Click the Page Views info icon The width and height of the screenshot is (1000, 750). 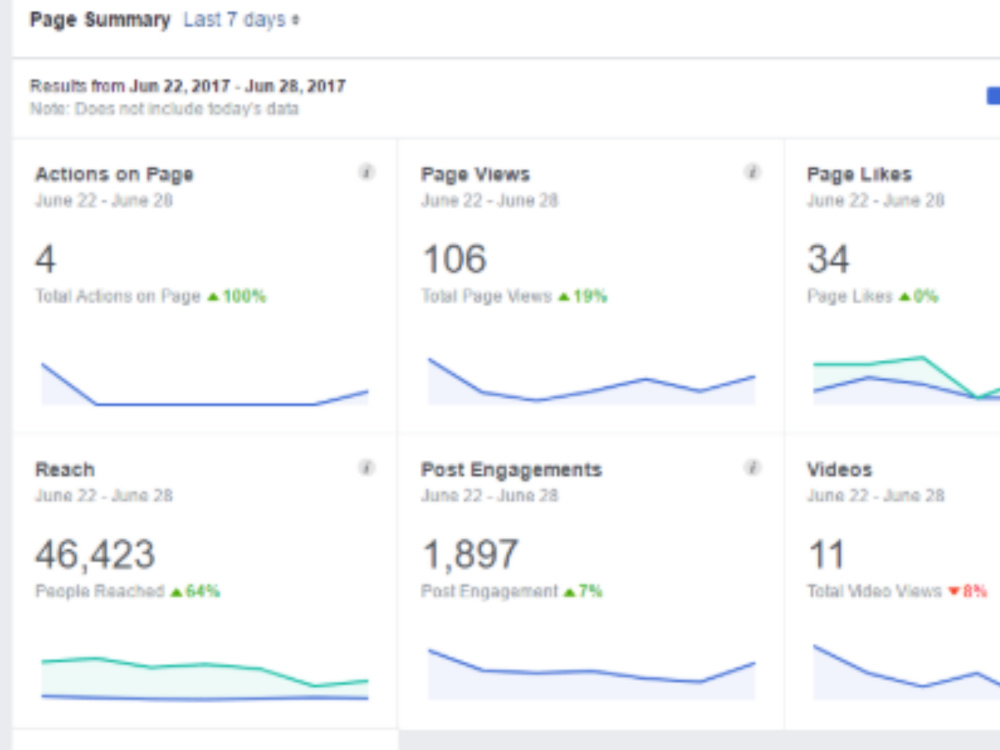click(x=753, y=172)
